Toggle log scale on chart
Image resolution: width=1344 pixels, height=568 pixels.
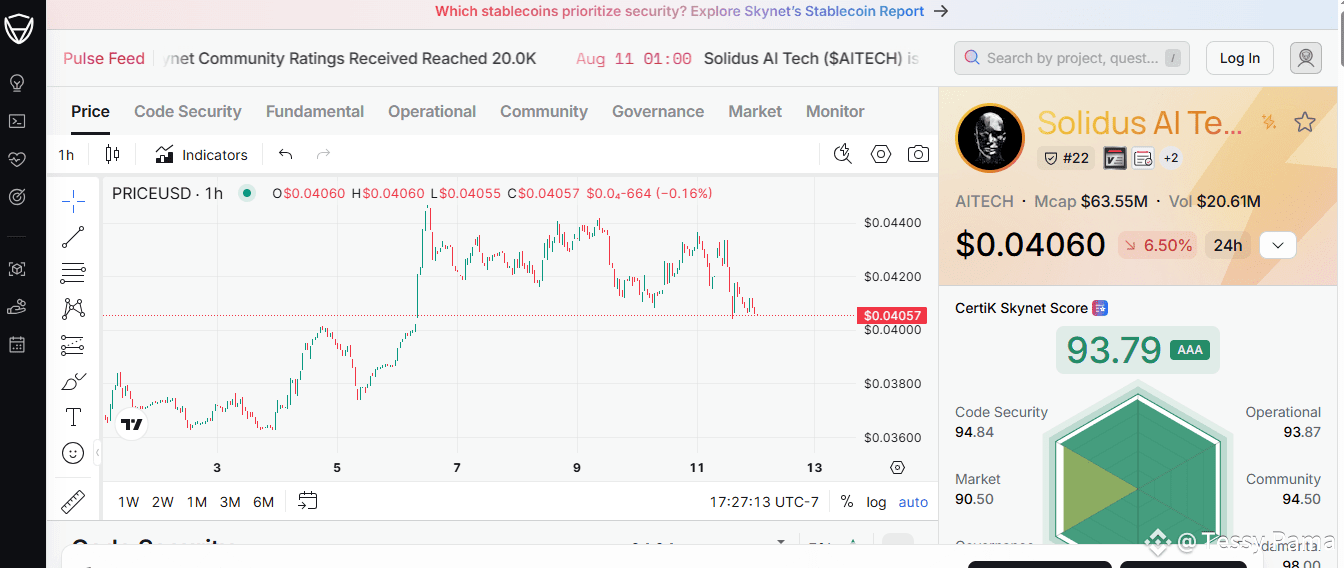tap(876, 502)
